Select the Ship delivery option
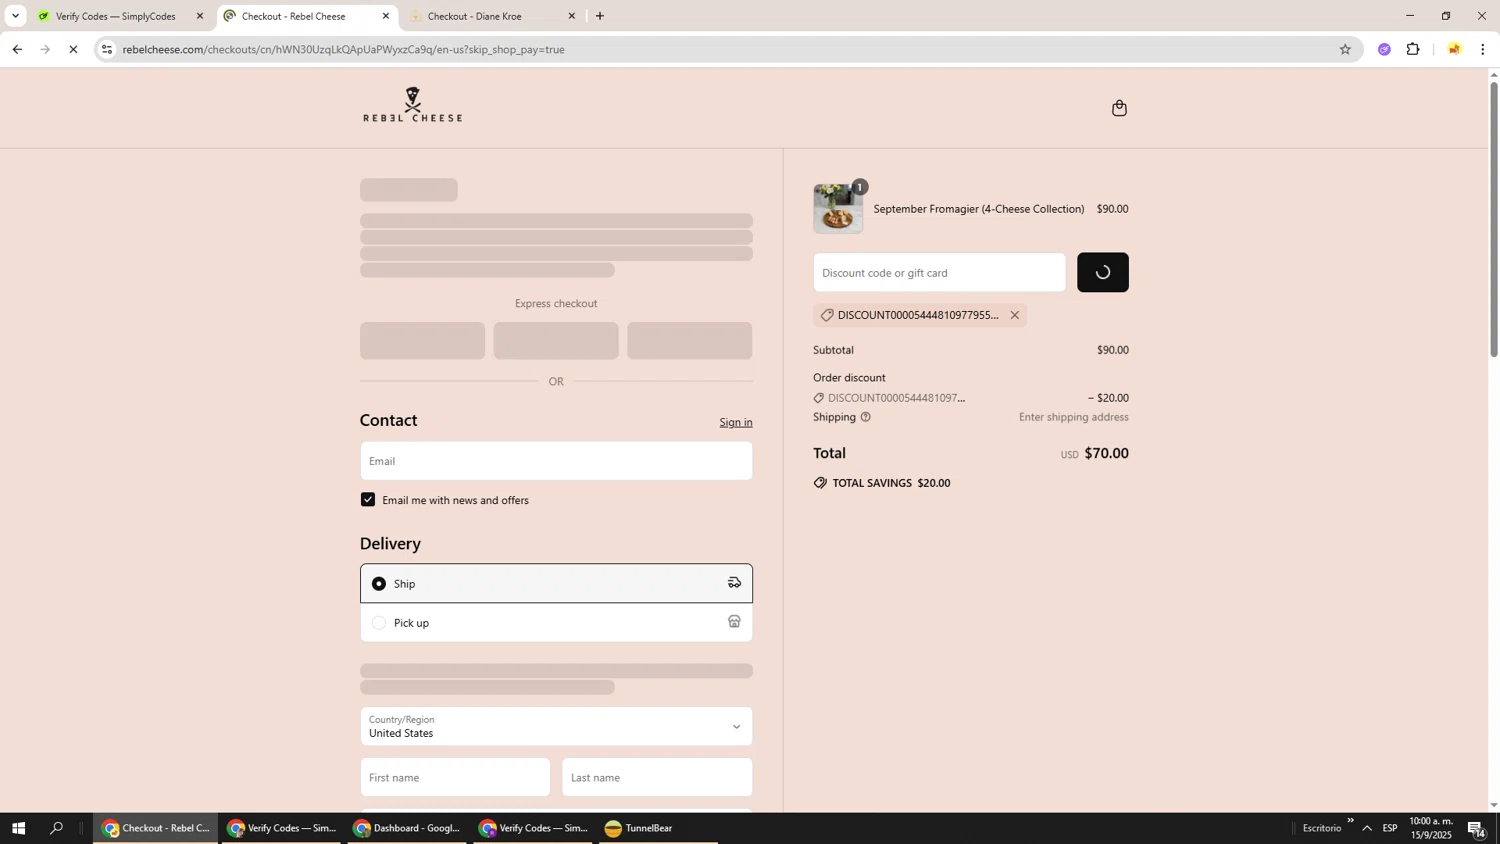Image resolution: width=1500 pixels, height=844 pixels. (x=556, y=583)
